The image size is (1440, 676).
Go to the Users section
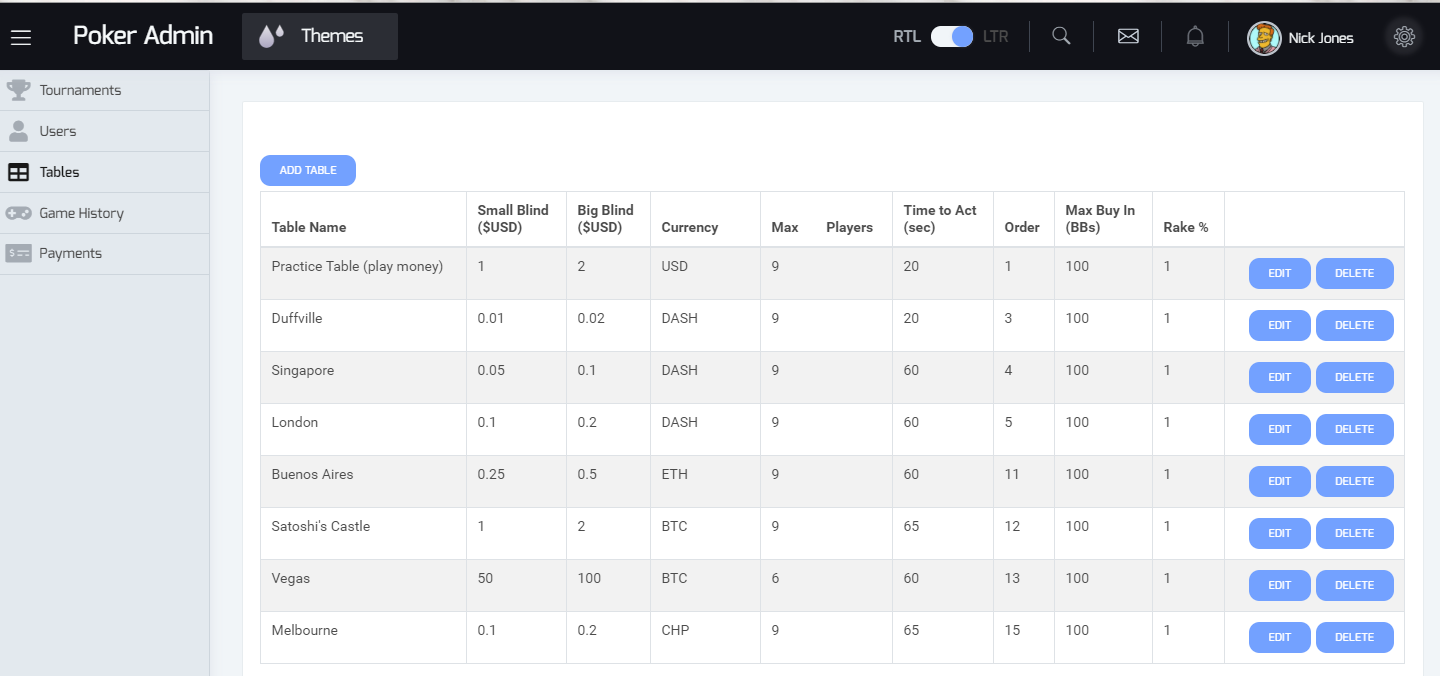(58, 131)
